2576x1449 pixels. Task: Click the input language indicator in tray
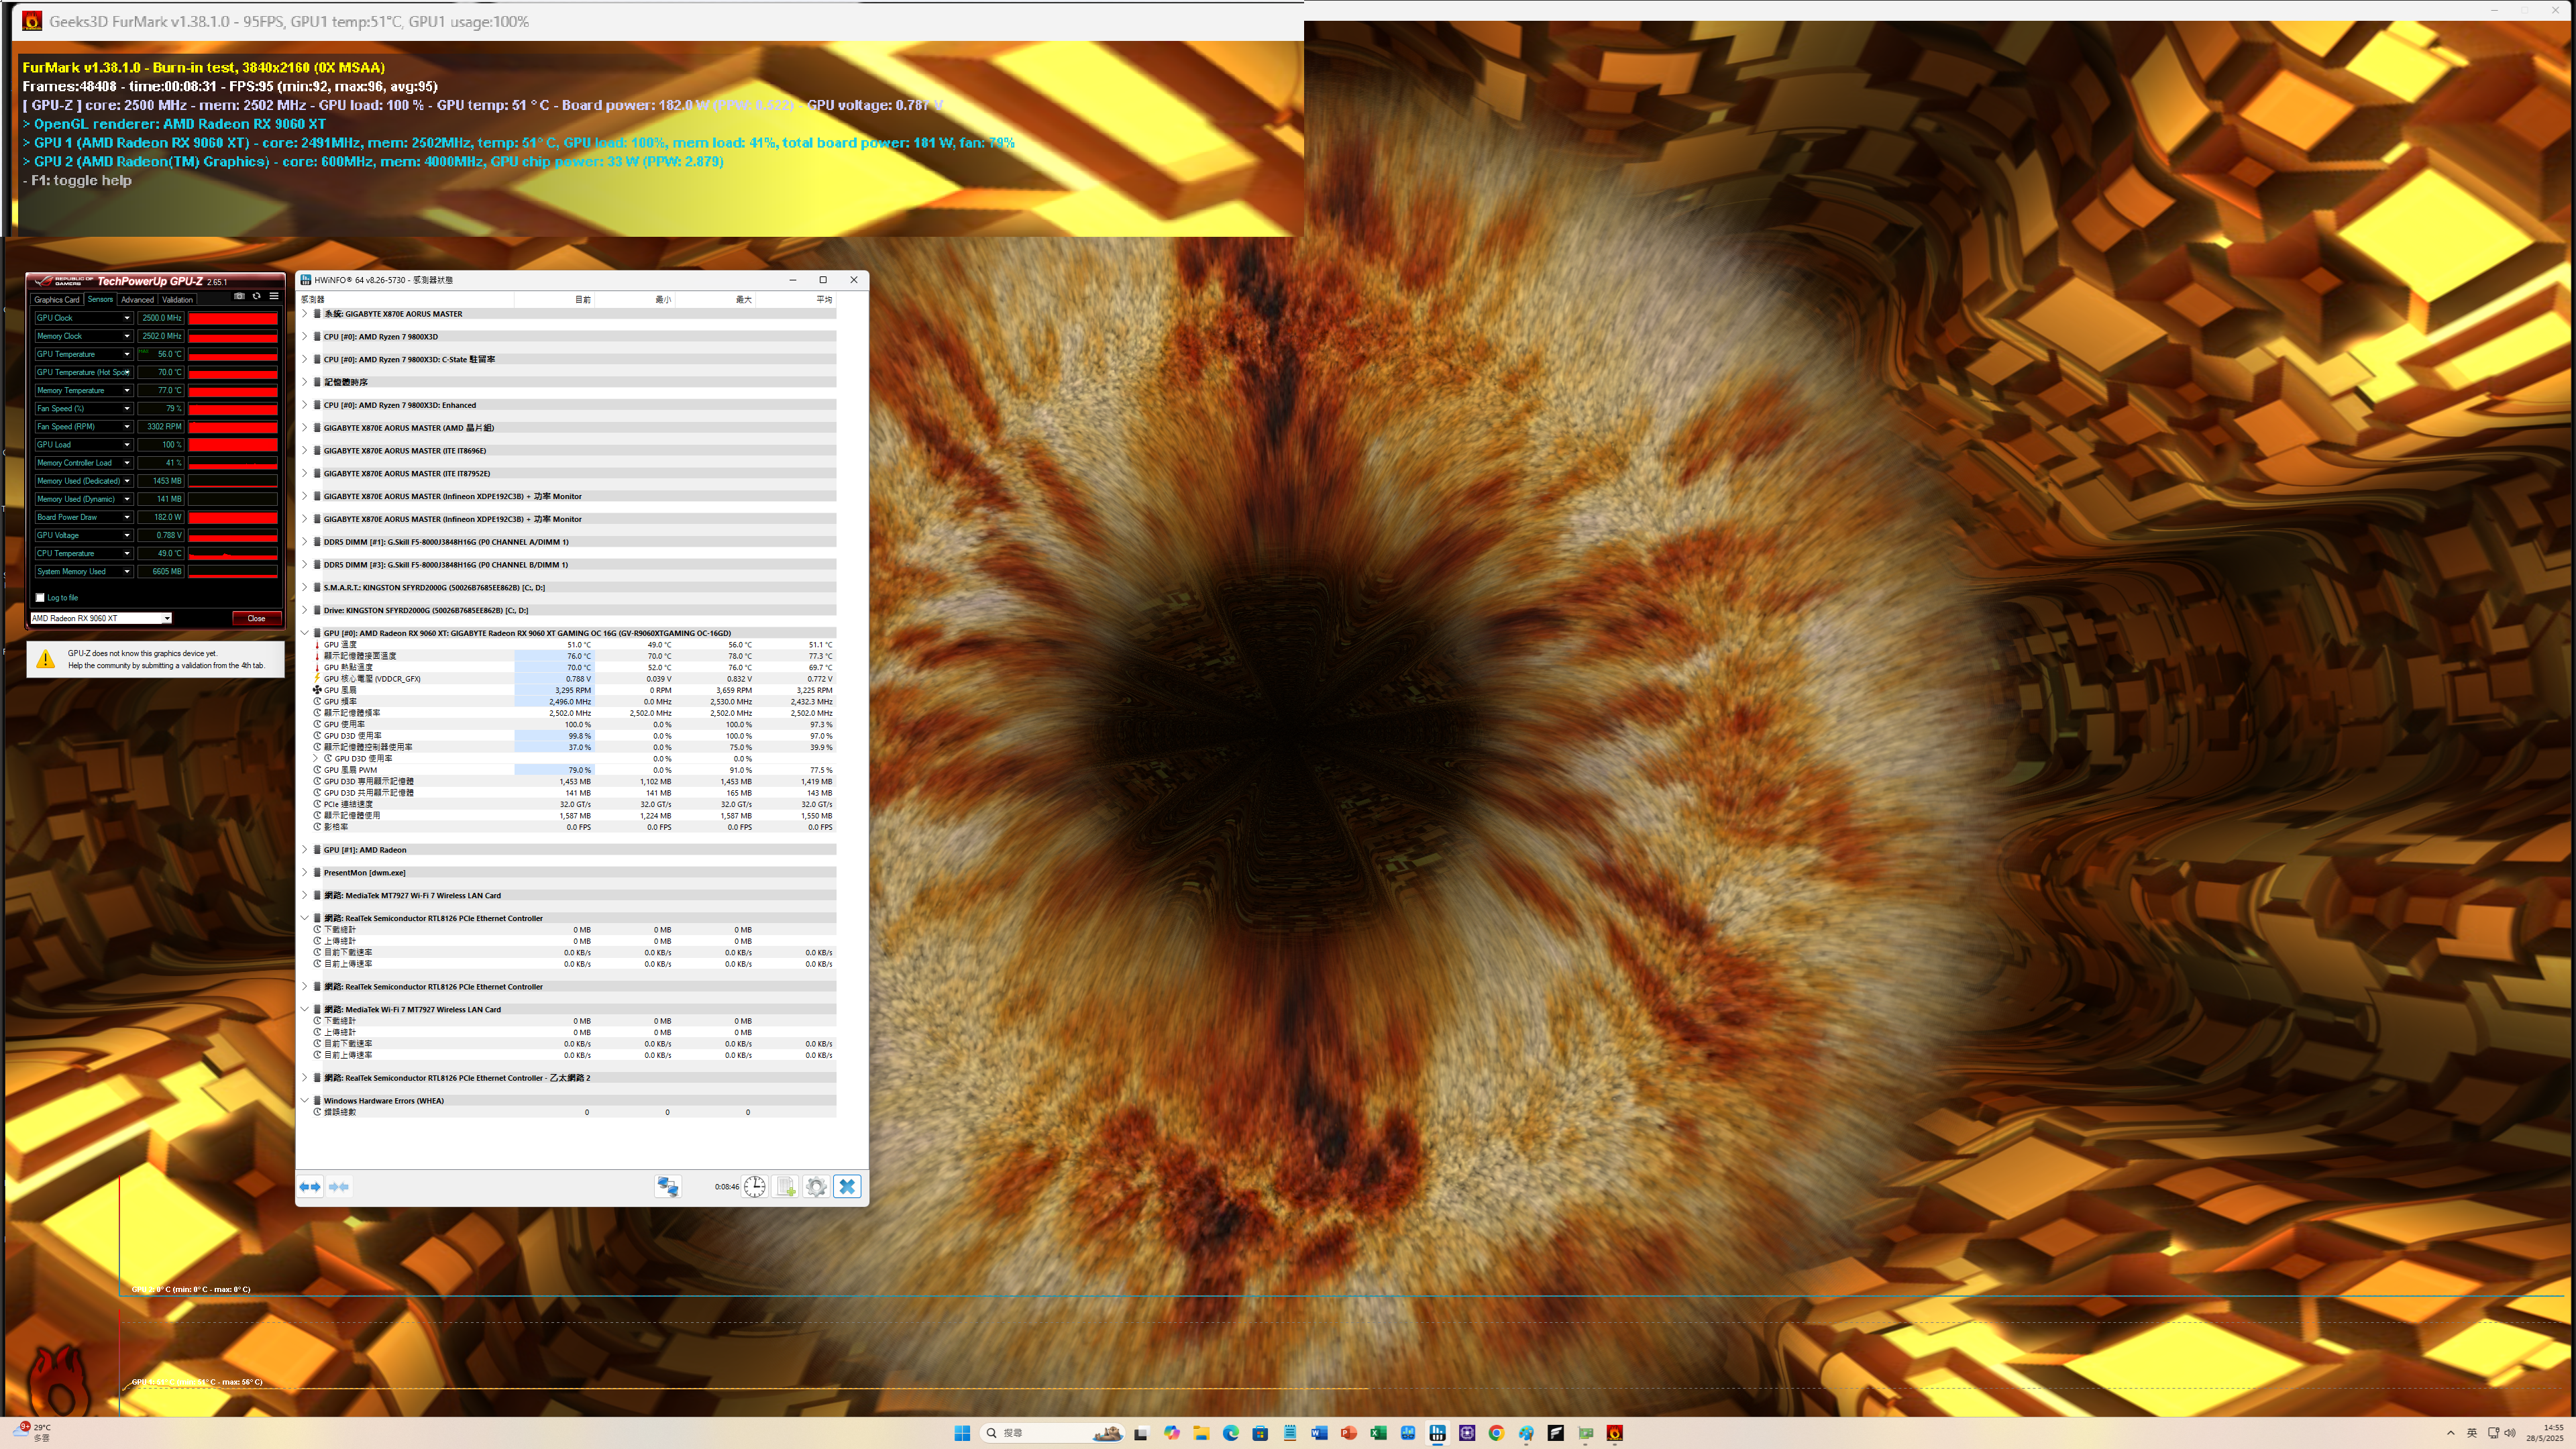click(2472, 1433)
